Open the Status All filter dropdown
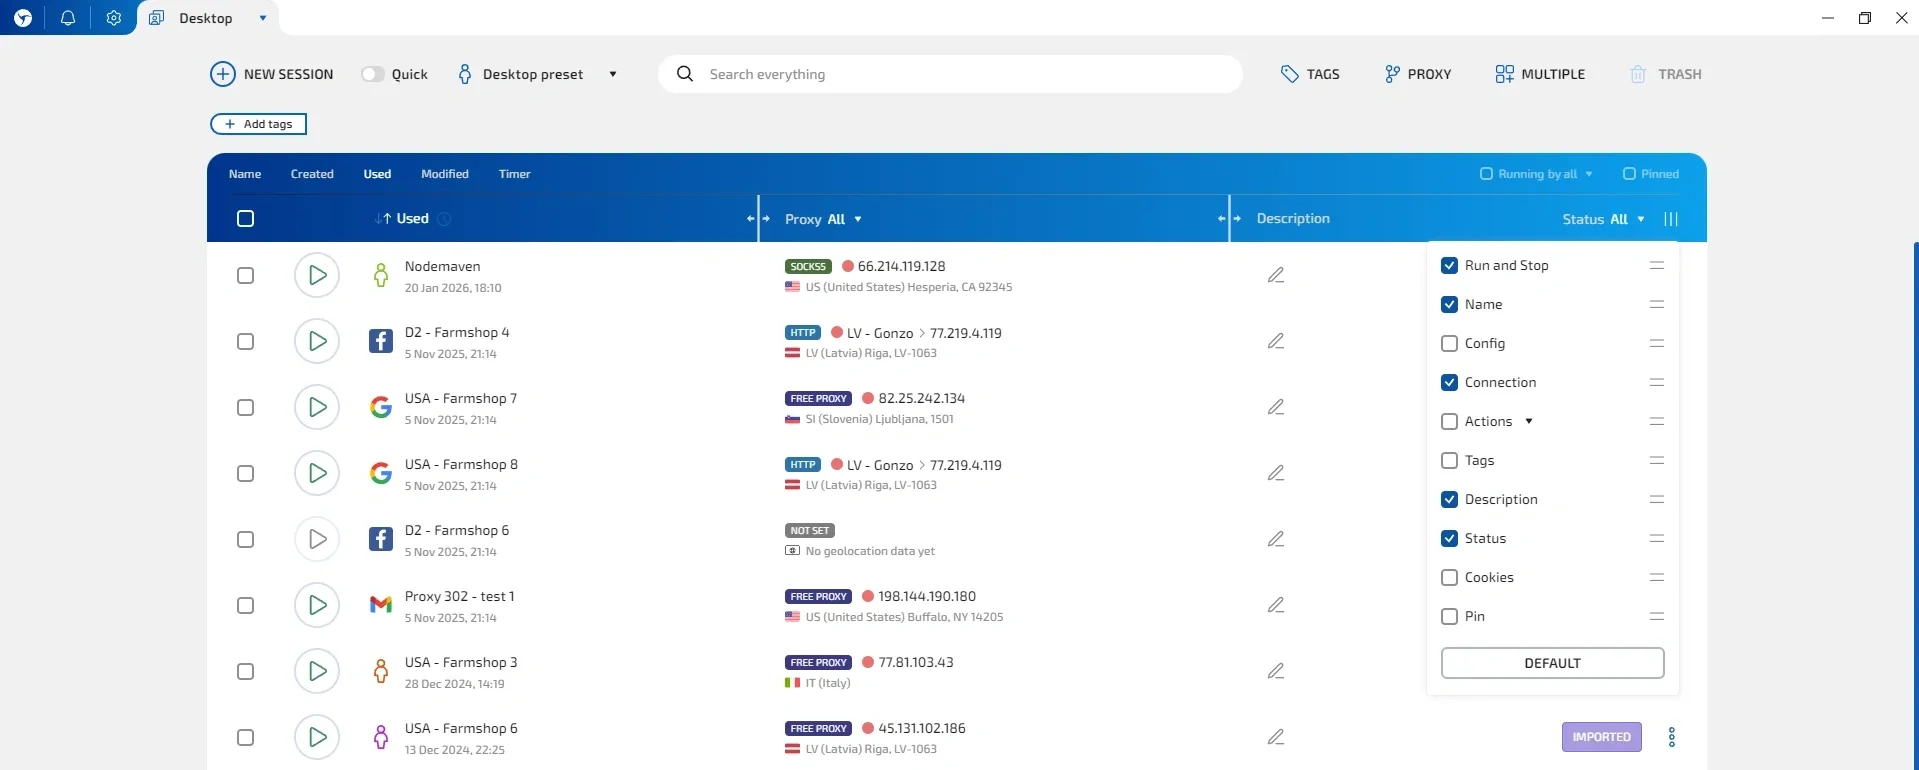1919x770 pixels. (x=1603, y=219)
